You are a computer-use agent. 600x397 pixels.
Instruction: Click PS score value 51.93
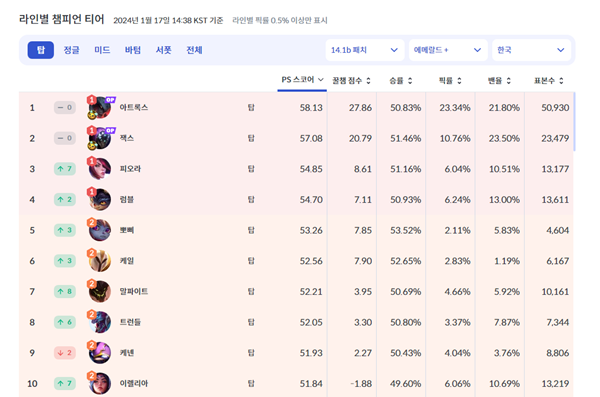tap(311, 353)
